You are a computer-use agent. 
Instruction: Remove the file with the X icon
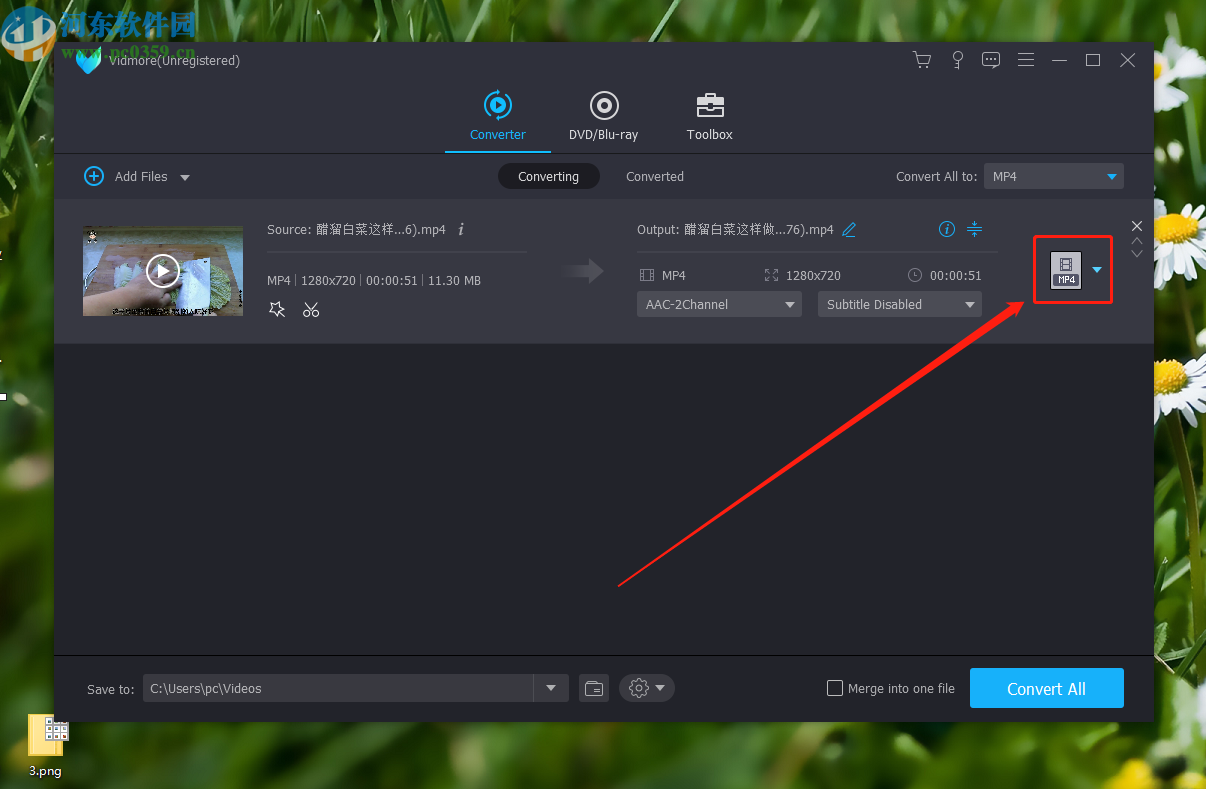(1136, 226)
